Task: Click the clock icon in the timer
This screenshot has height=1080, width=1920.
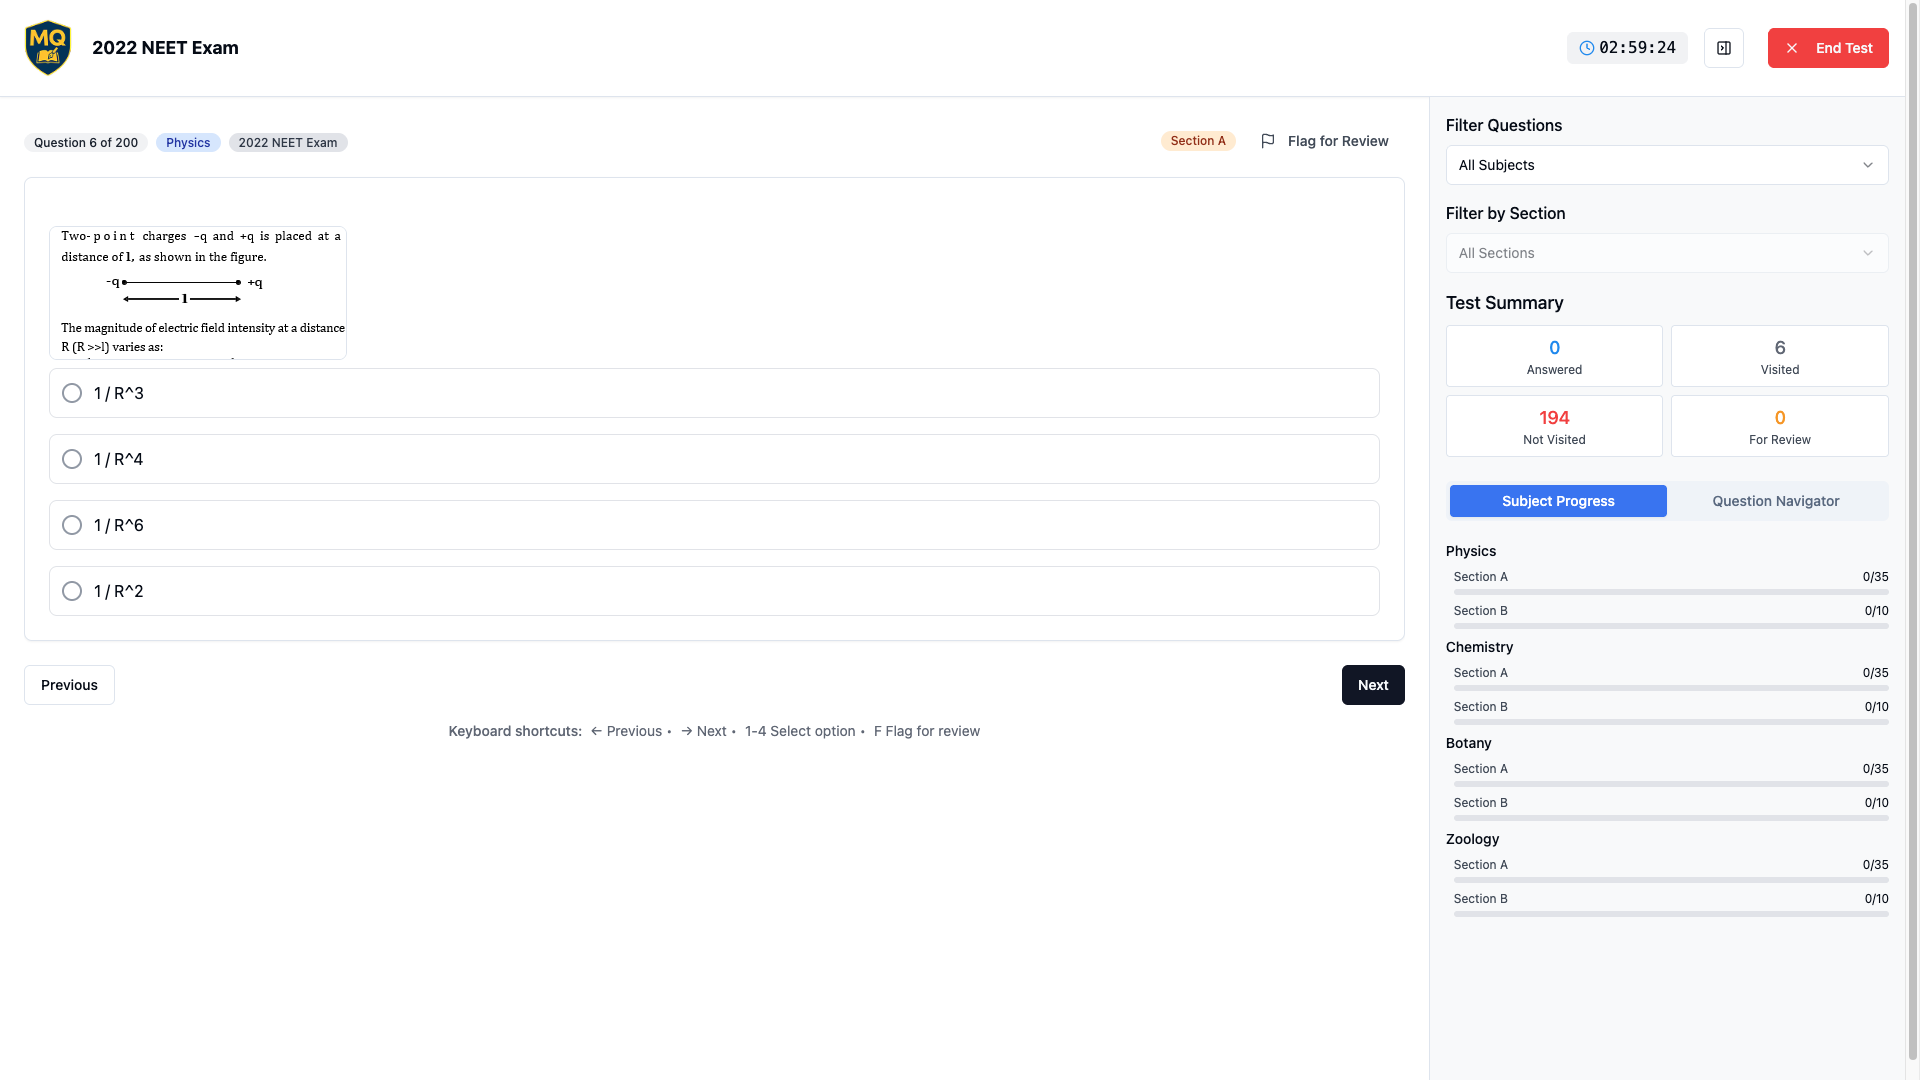Action: (1586, 48)
